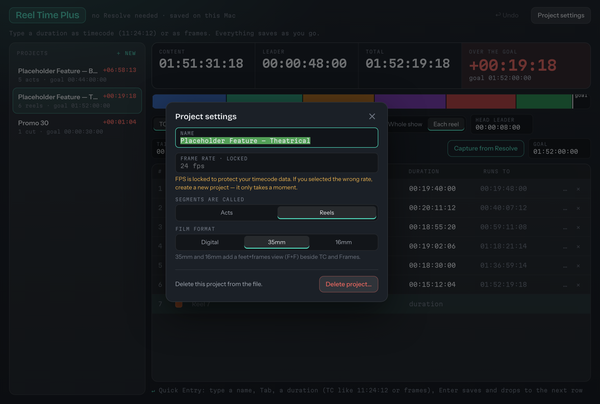Choose the Digital film format
The width and height of the screenshot is (600, 404).
210,242
